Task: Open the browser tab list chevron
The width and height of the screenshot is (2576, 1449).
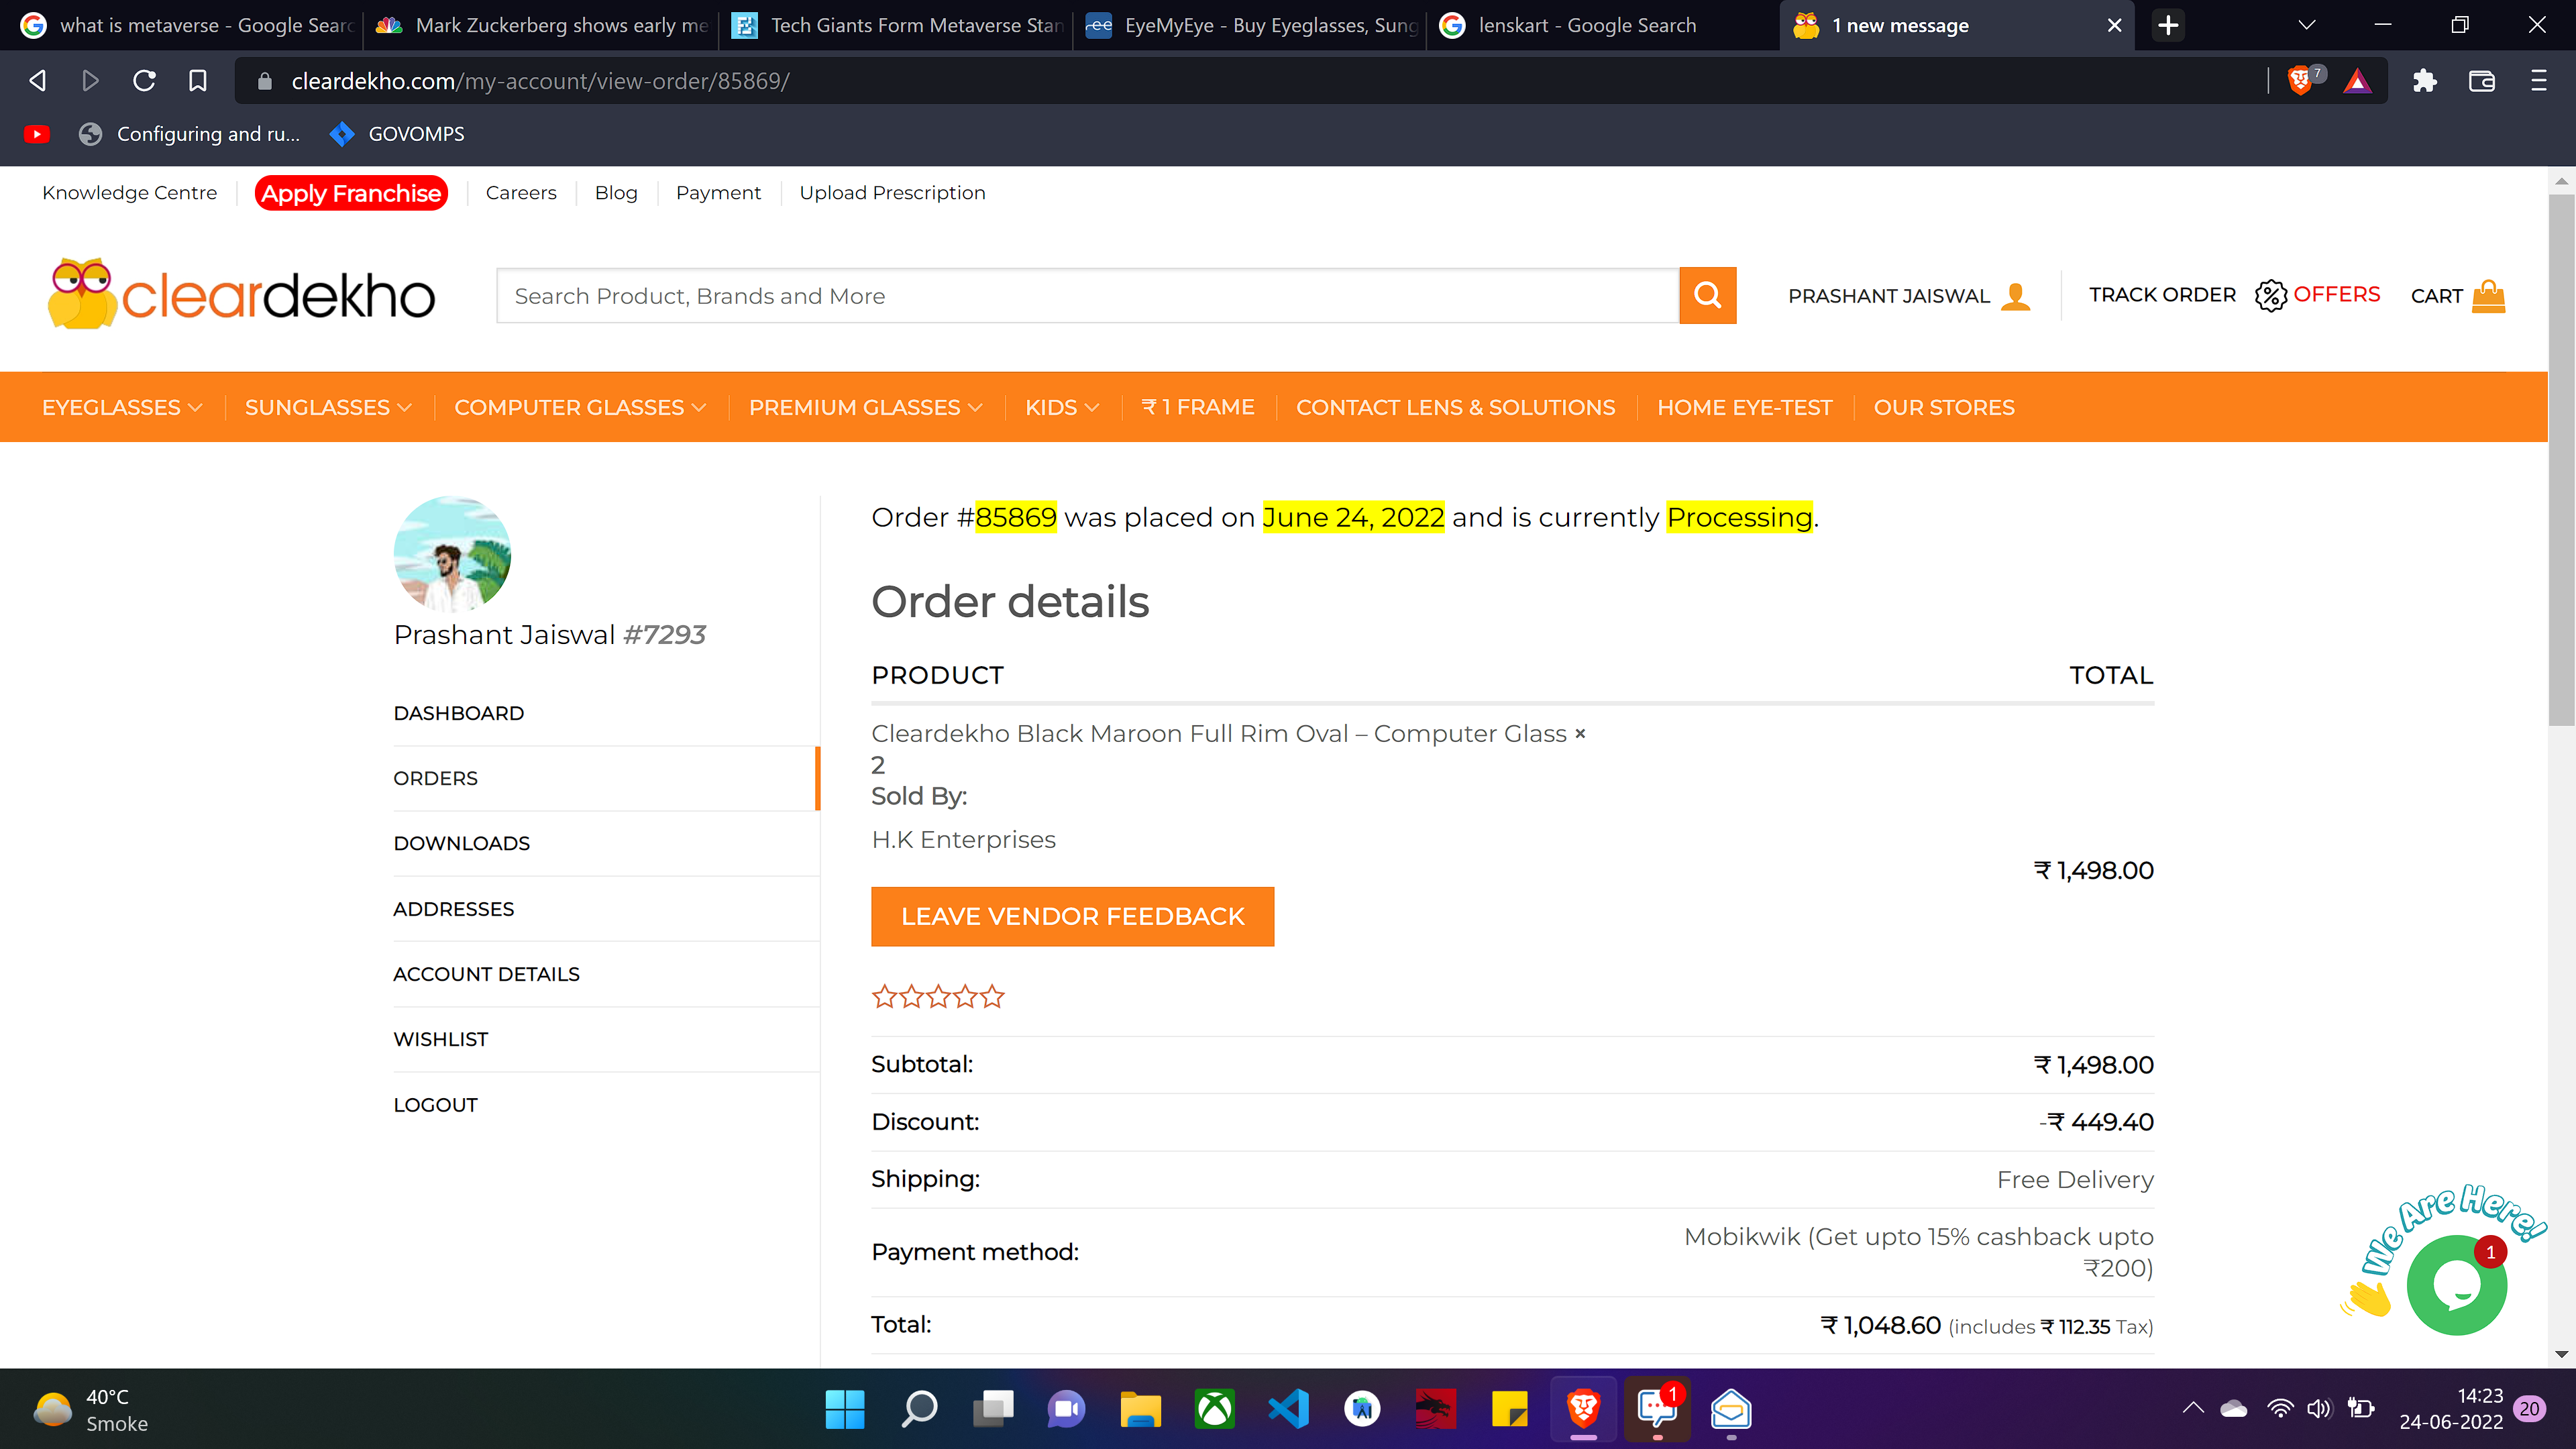Action: pyautogui.click(x=2307, y=25)
